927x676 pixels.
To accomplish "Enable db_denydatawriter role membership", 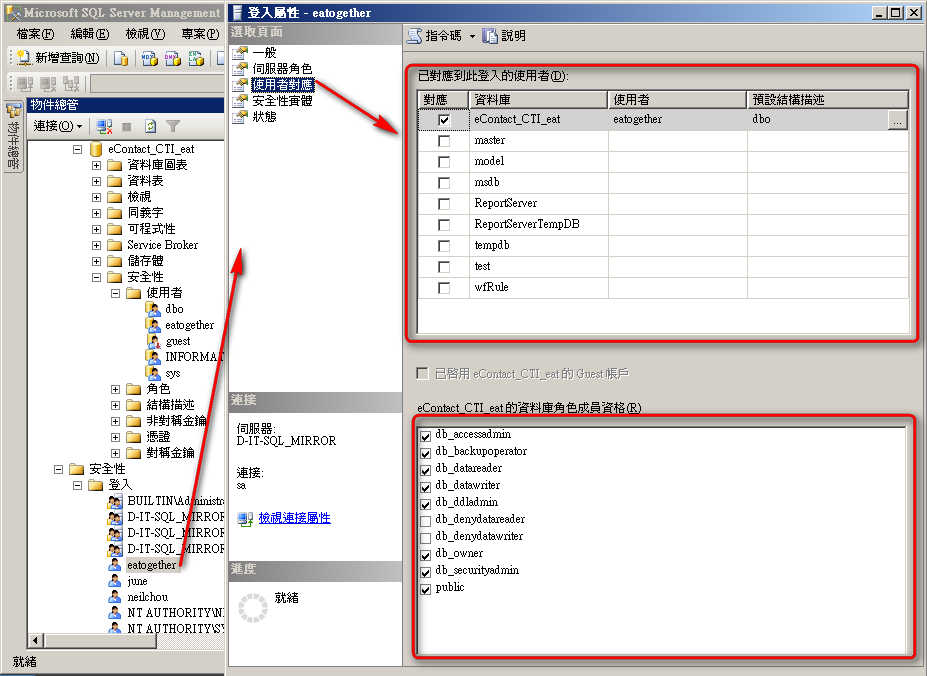I will pos(425,538).
